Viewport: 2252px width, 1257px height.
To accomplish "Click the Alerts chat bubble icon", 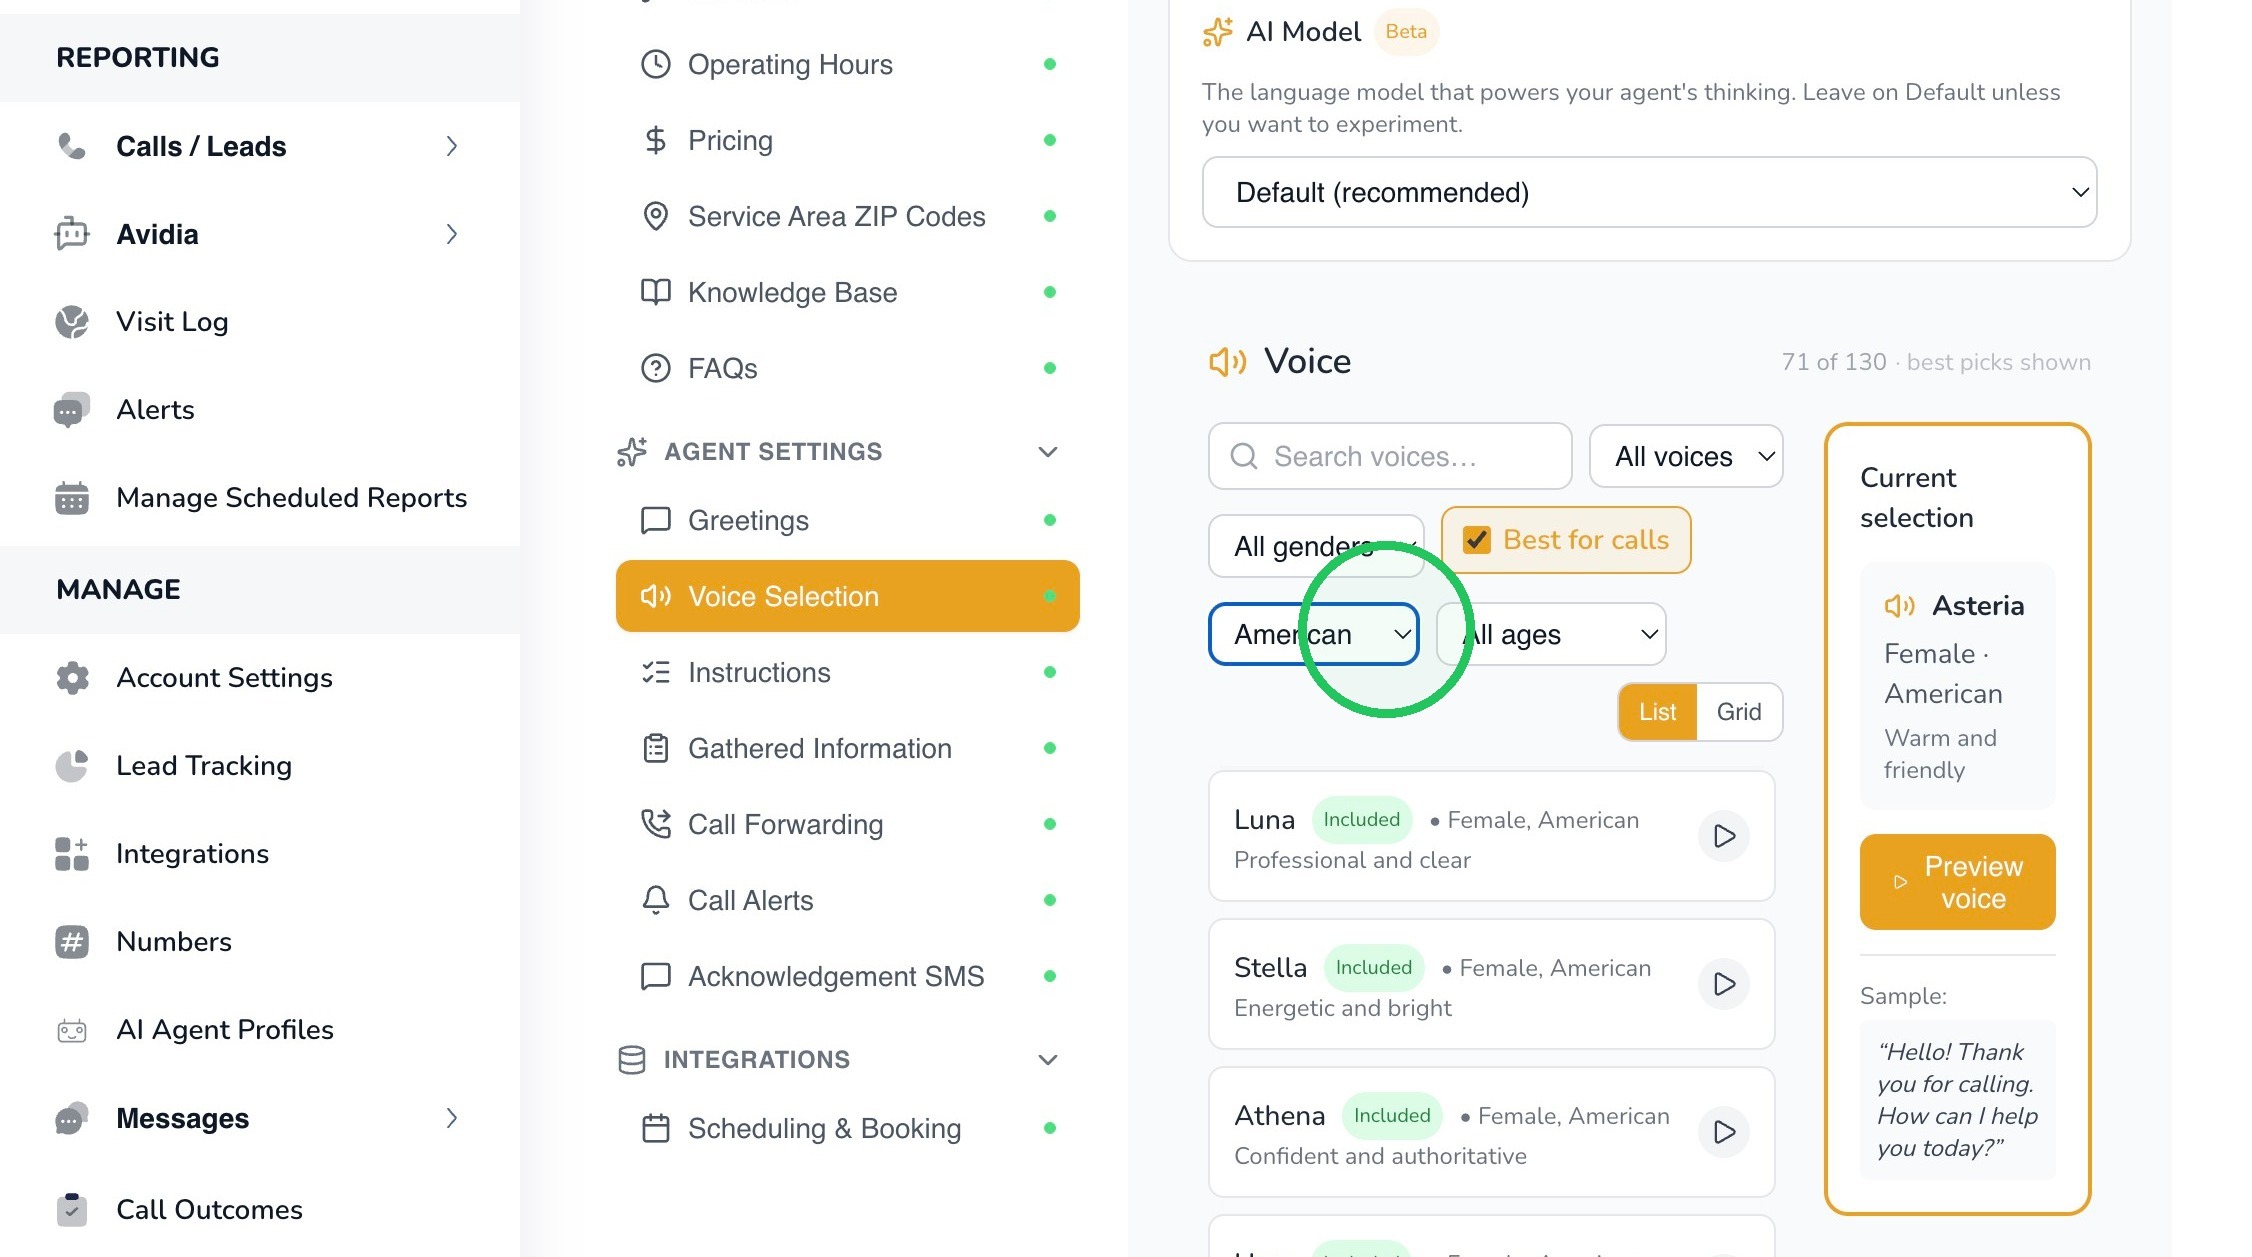I will tap(72, 410).
